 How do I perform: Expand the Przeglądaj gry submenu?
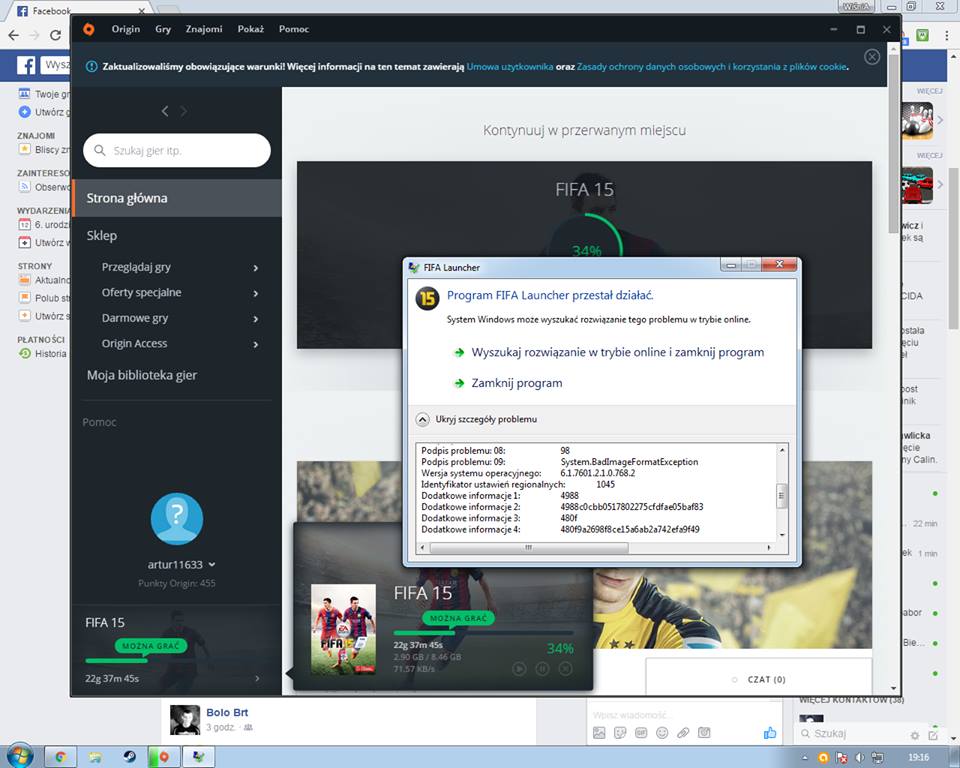(x=256, y=268)
